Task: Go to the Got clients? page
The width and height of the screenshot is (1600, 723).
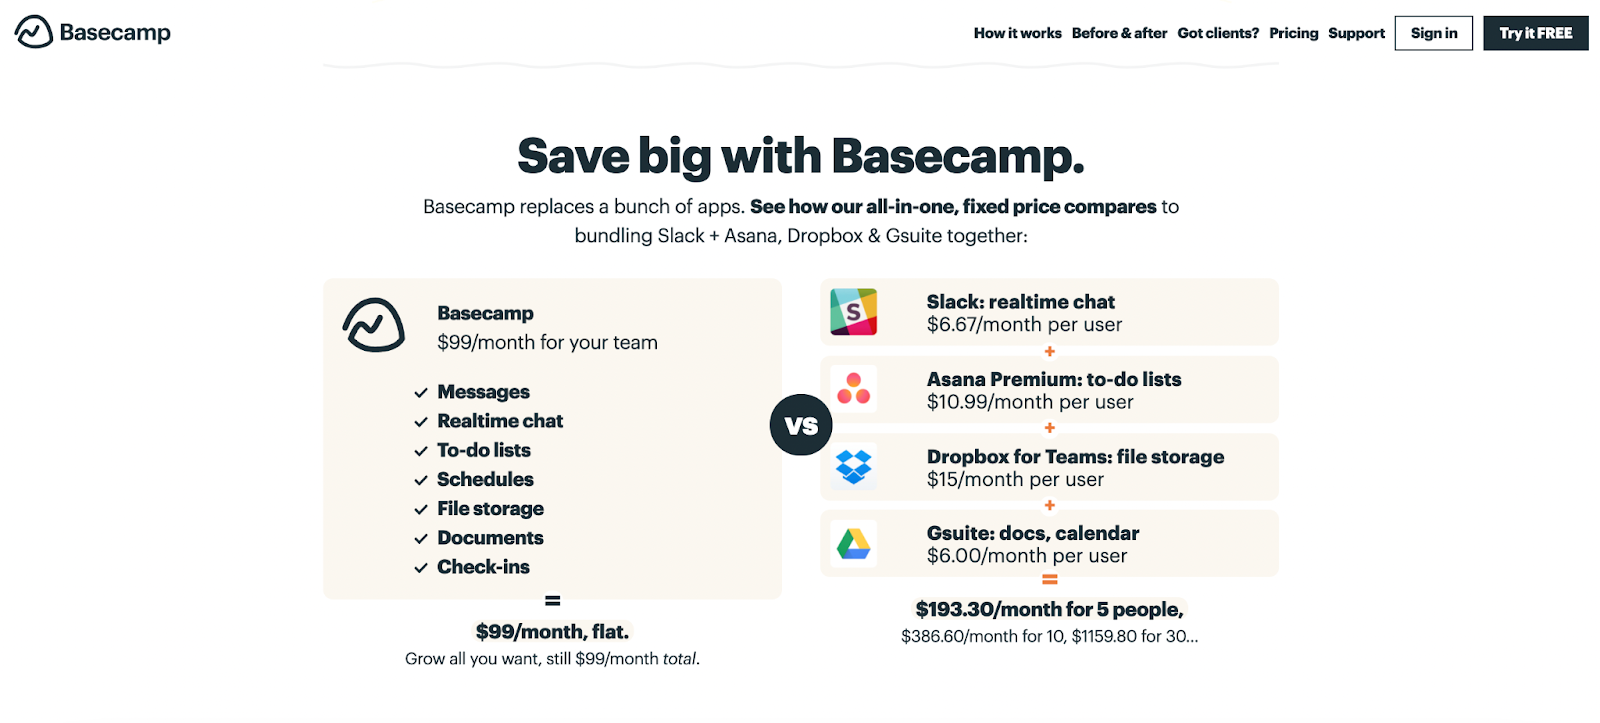Action: click(x=1218, y=33)
